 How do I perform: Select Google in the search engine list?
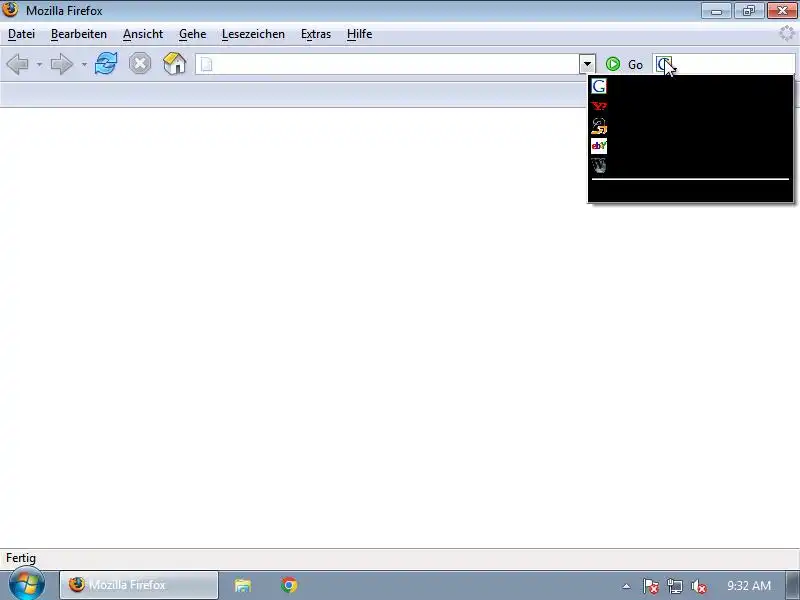[x=691, y=86]
